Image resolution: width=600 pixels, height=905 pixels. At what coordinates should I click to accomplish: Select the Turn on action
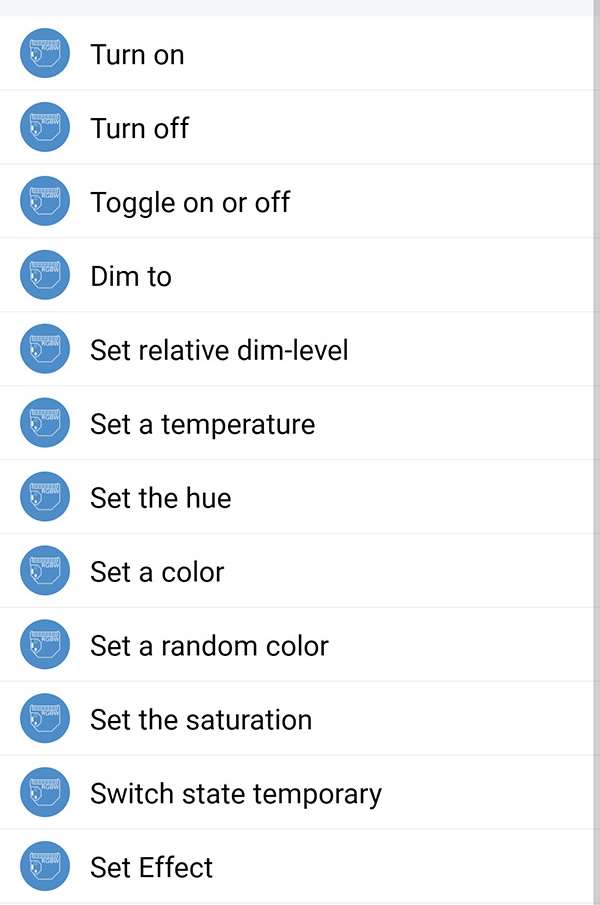click(137, 54)
